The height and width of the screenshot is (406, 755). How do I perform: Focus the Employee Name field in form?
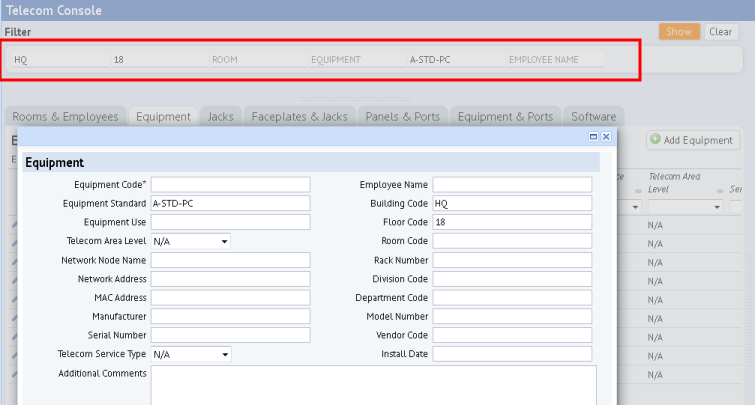coord(512,185)
